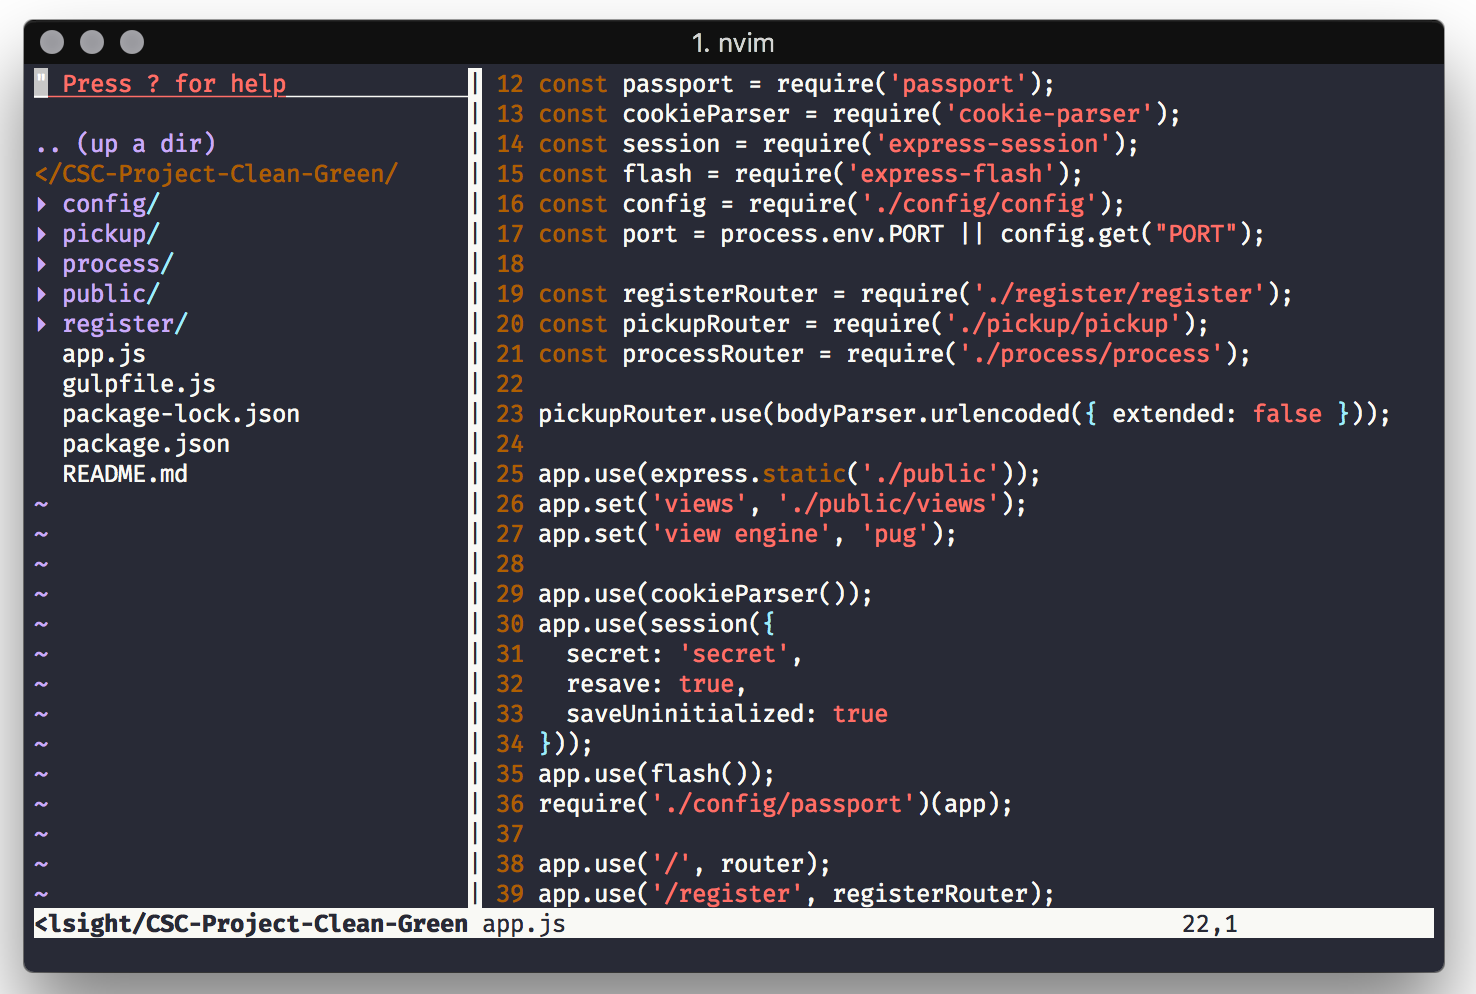Viewport: 1476px width, 994px height.
Task: Open README.md in the file tree
Action: click(125, 473)
